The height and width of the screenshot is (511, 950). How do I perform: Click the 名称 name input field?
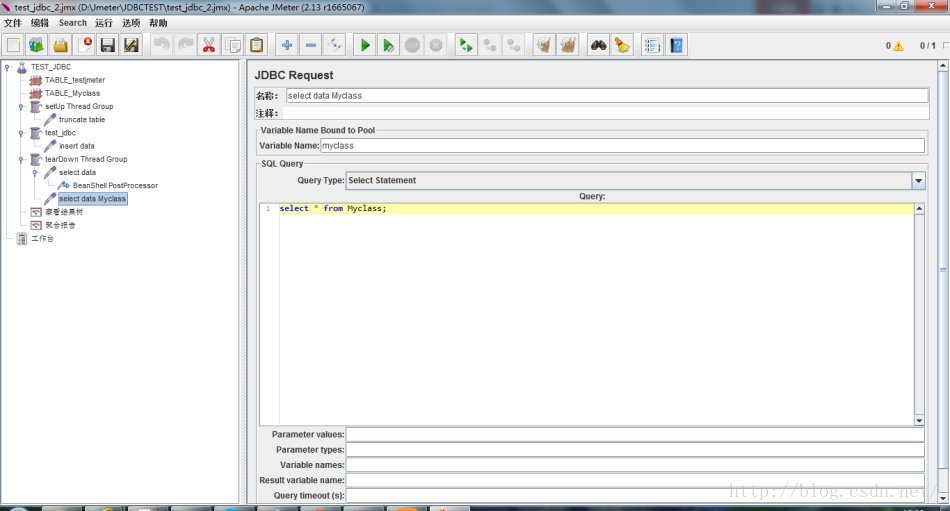(x=606, y=96)
